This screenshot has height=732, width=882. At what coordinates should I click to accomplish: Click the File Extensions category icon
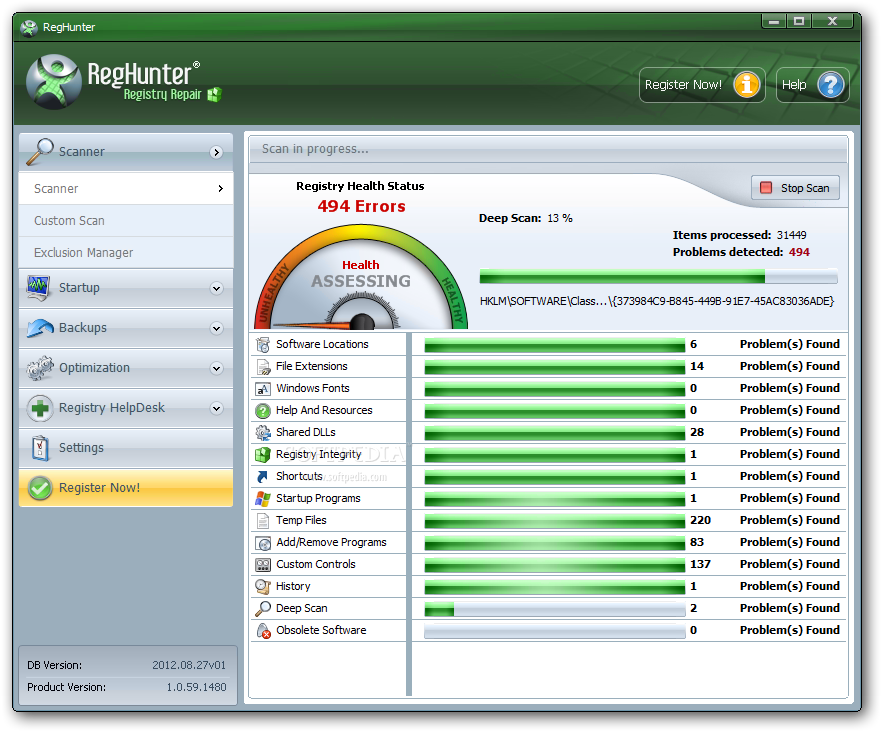263,366
